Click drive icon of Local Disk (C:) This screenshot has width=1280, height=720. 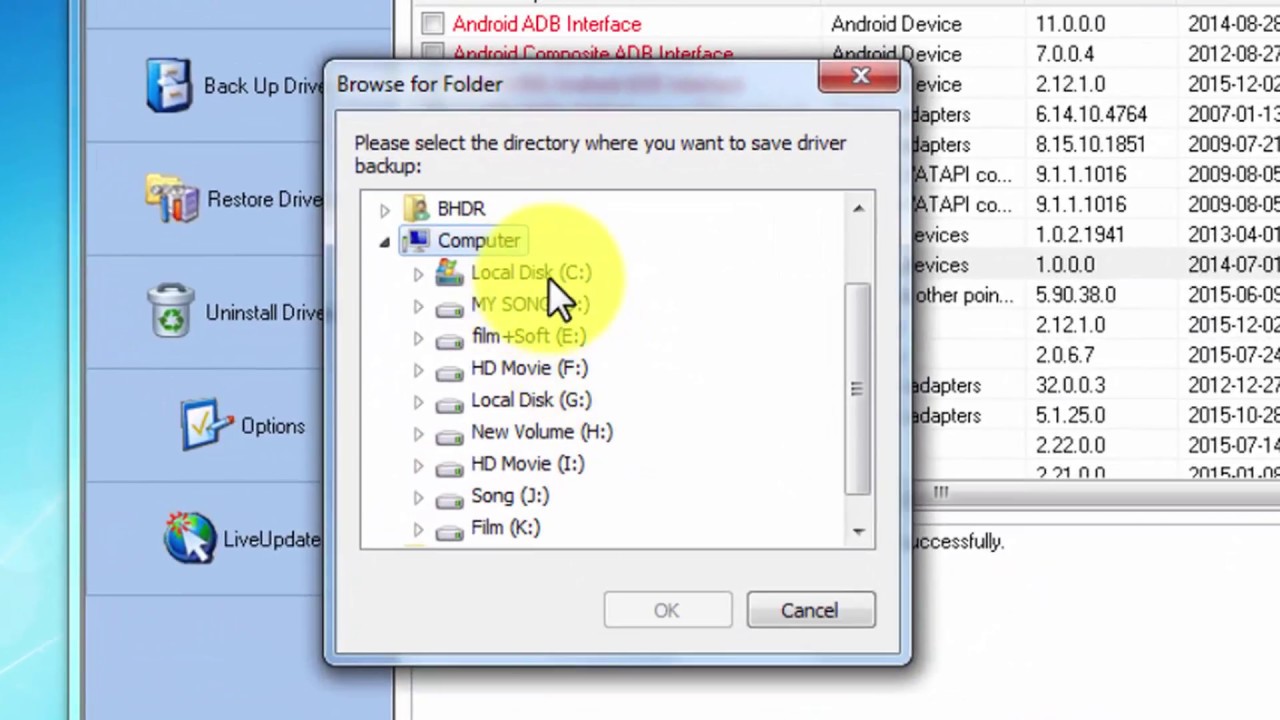(x=449, y=272)
